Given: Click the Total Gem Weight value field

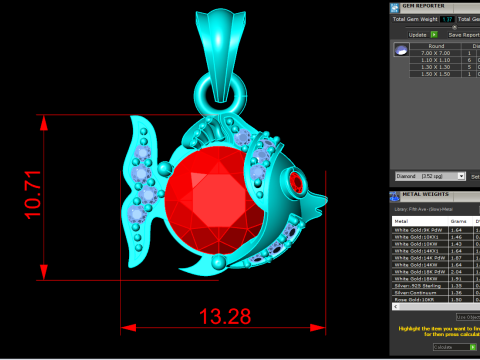Looking at the screenshot, I should (447, 19).
